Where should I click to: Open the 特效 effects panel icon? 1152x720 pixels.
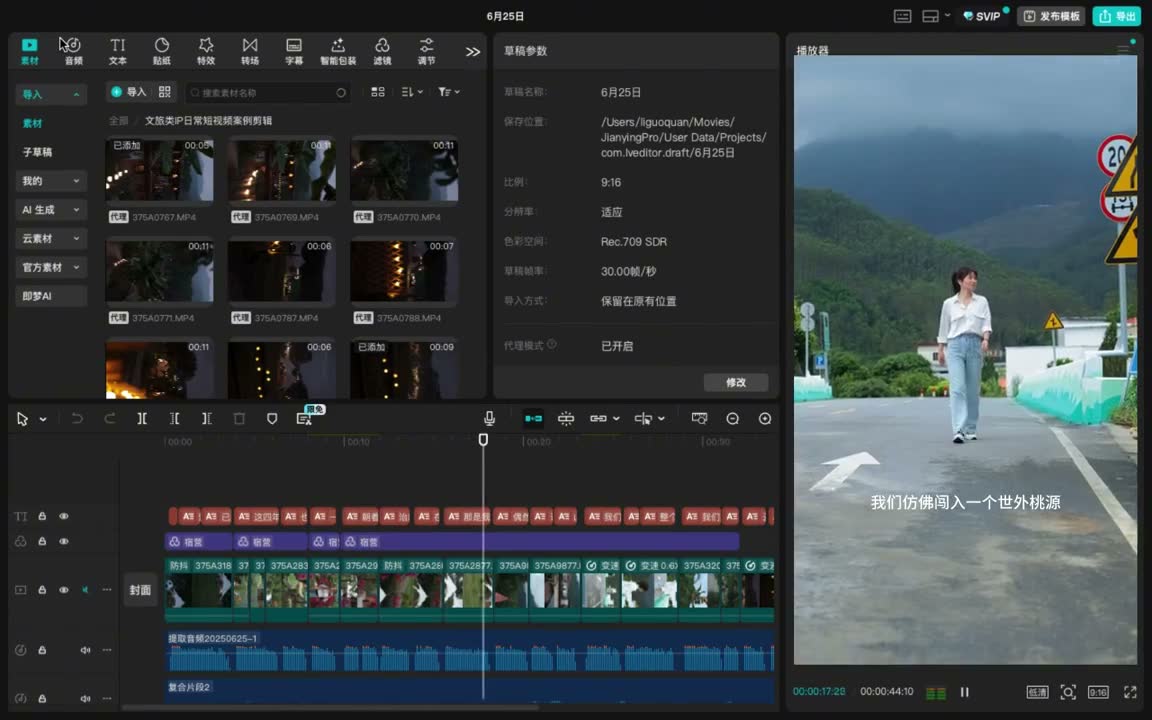[x=206, y=51]
